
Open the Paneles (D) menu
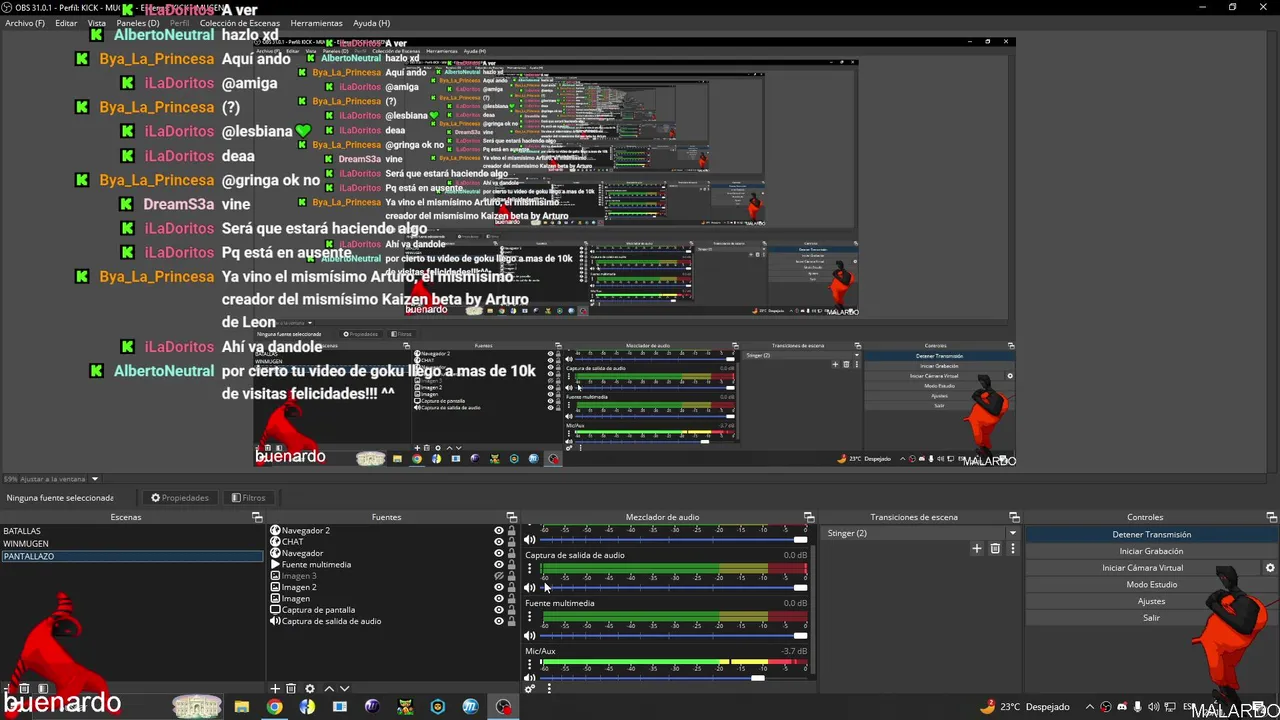click(x=138, y=23)
